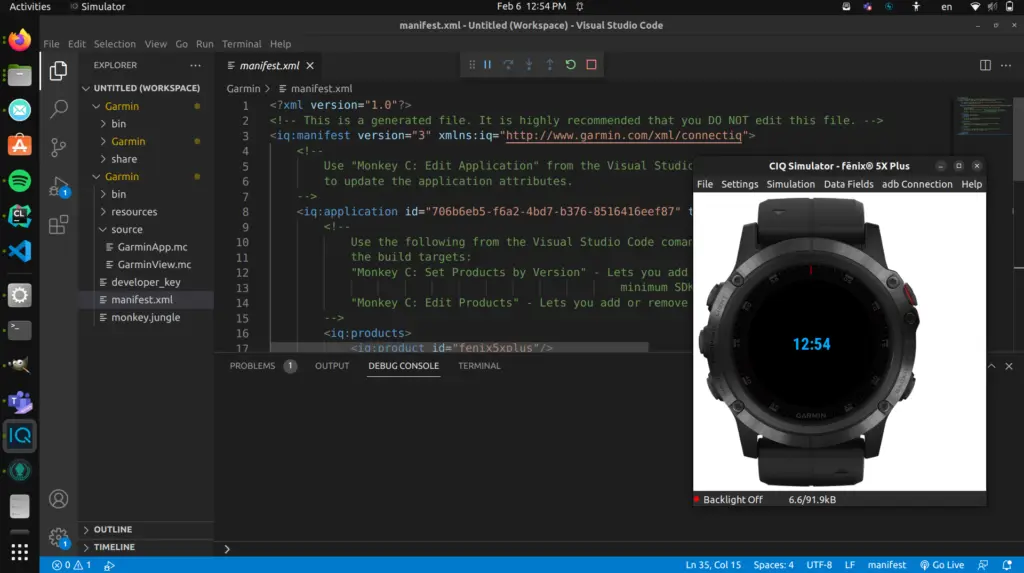This screenshot has width=1024, height=573.
Task: Change UTF-8 file encoding
Action: pyautogui.click(x=819, y=565)
